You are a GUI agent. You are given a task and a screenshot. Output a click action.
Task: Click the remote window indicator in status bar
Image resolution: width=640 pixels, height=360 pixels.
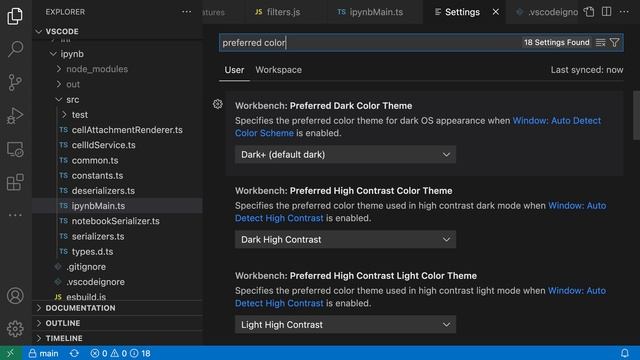(x=11, y=353)
